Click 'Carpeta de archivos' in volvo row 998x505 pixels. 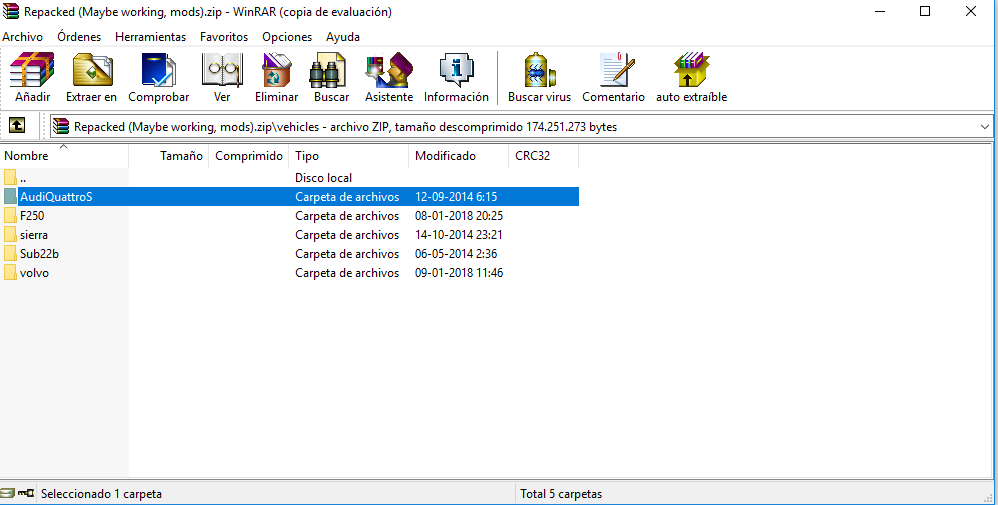(x=347, y=273)
